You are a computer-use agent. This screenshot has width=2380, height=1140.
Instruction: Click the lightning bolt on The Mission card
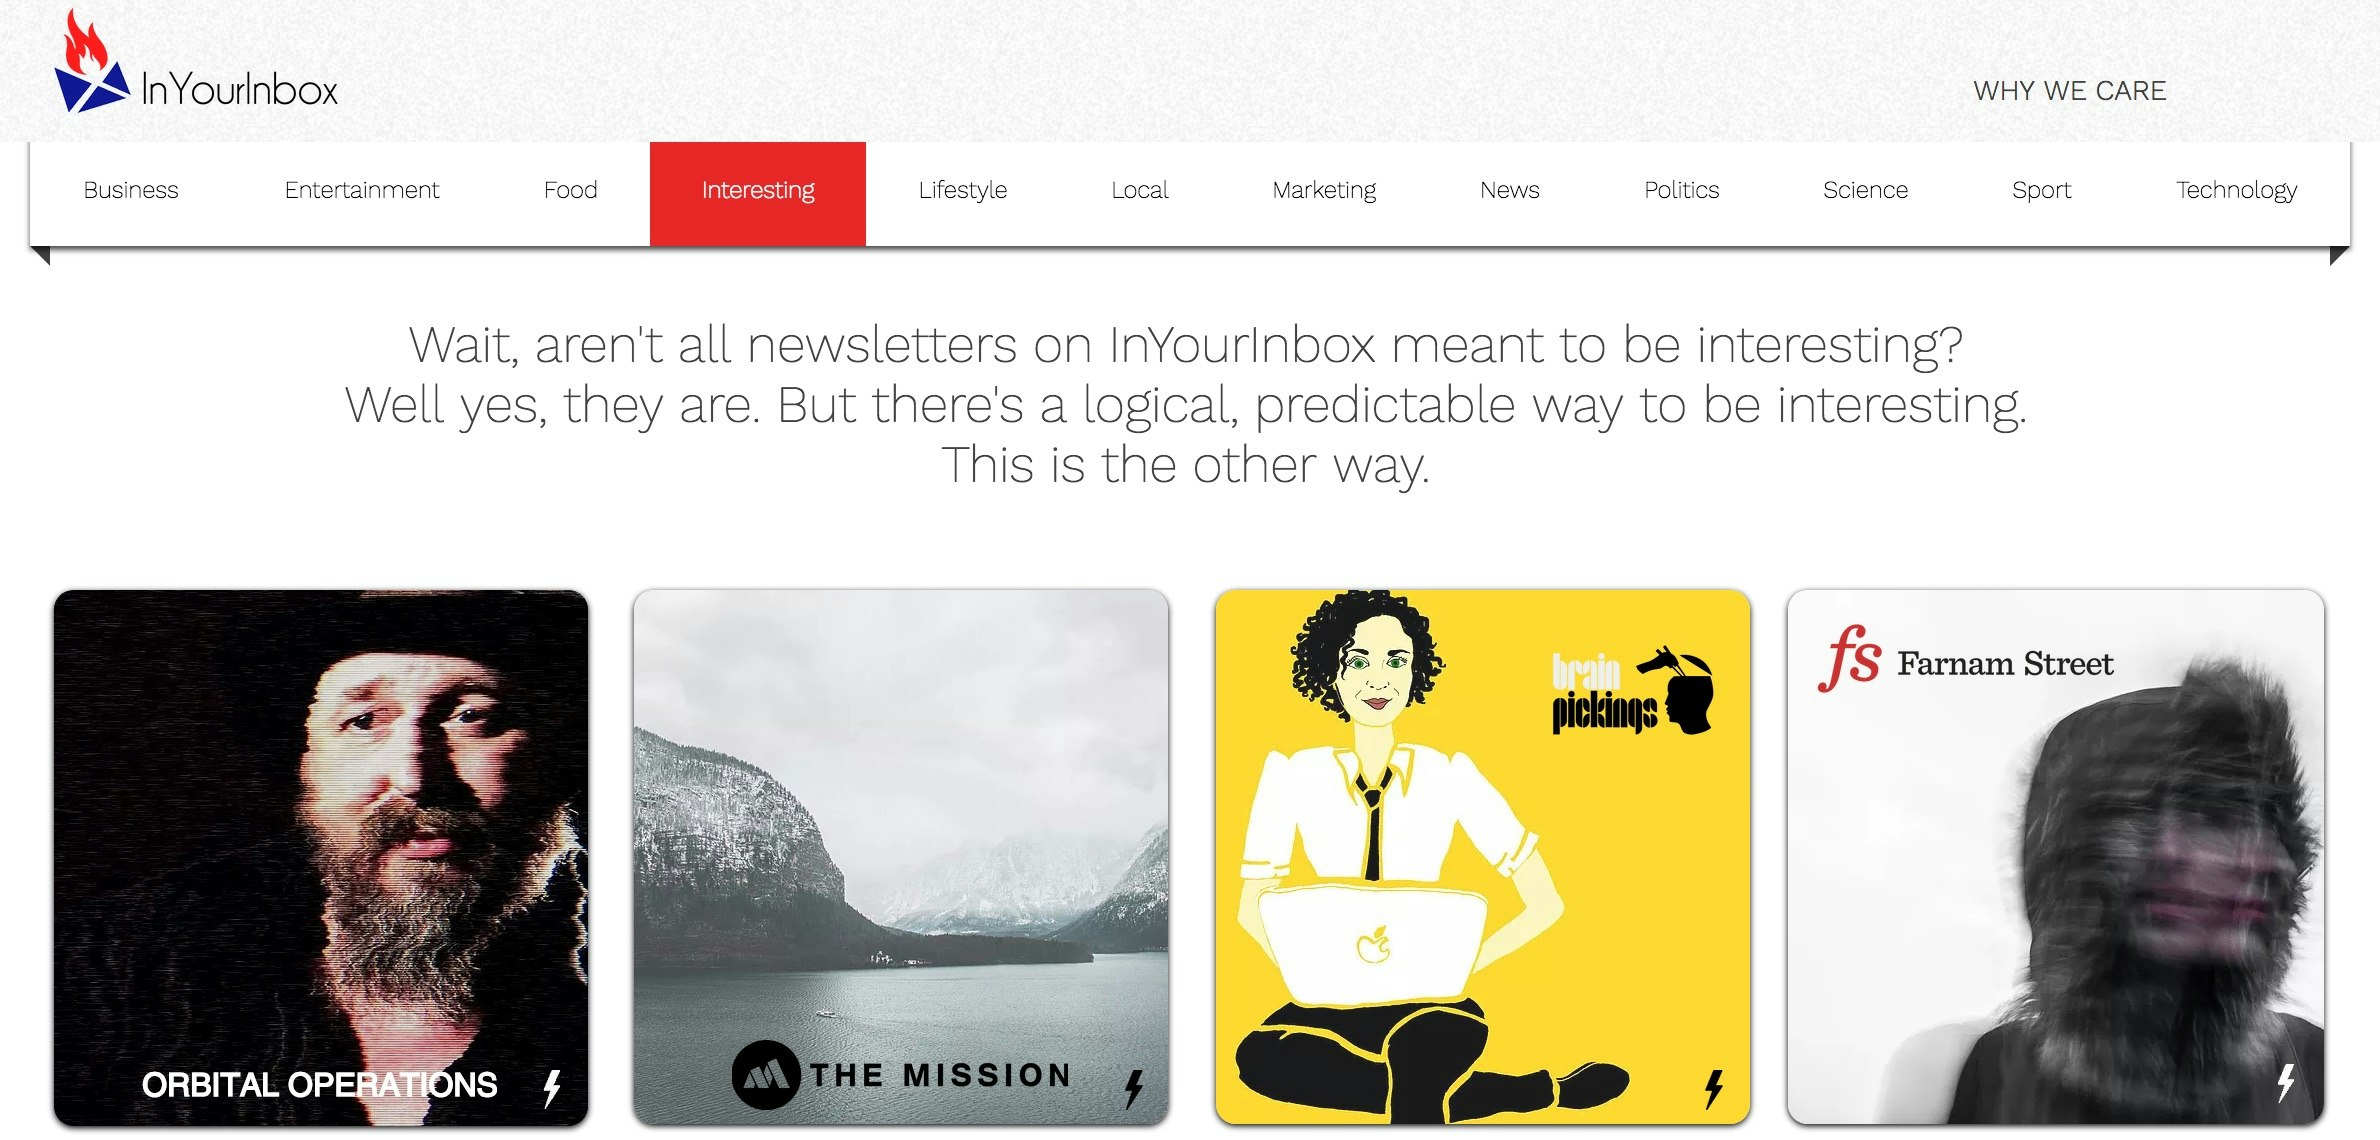click(1133, 1089)
